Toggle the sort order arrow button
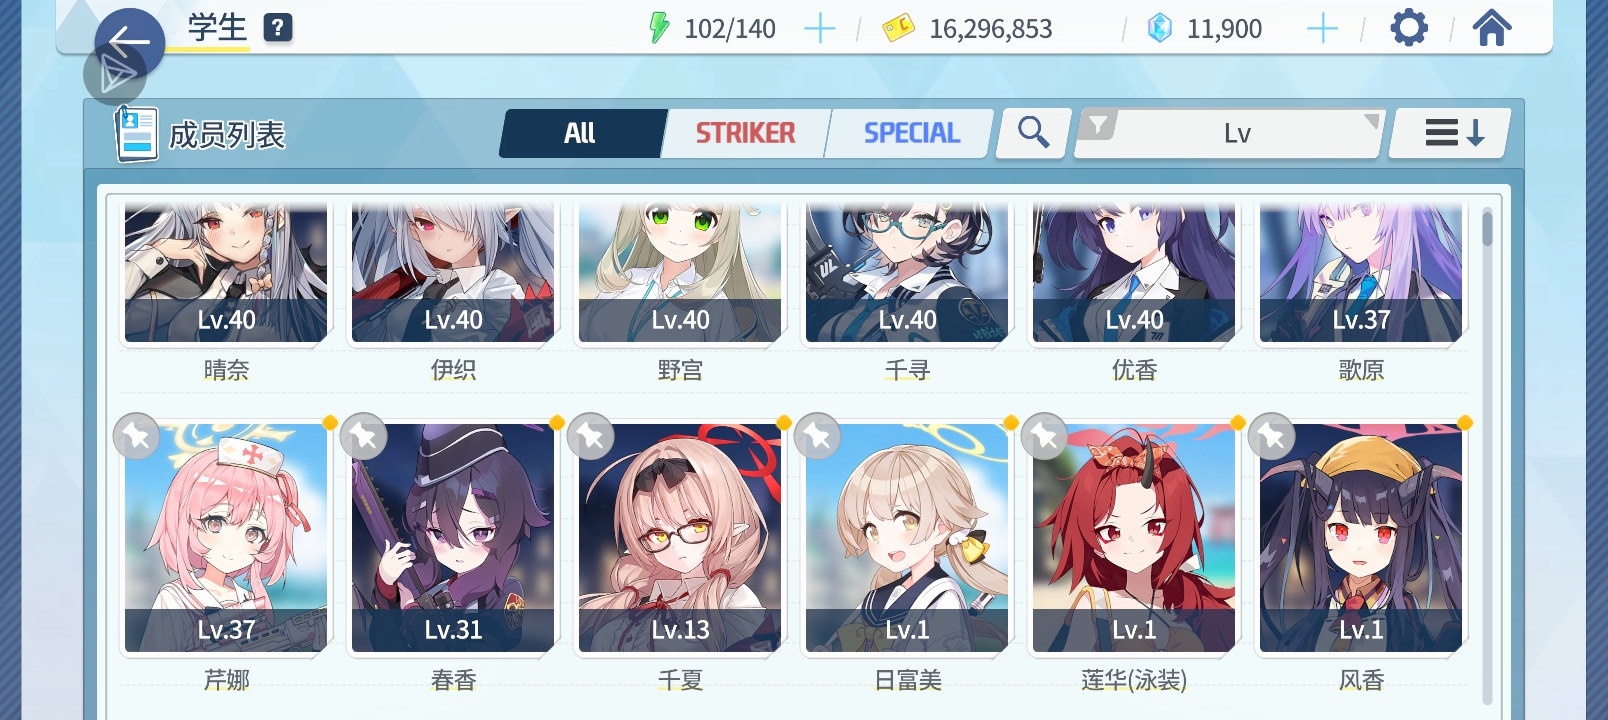Image resolution: width=1608 pixels, height=720 pixels. click(1452, 133)
